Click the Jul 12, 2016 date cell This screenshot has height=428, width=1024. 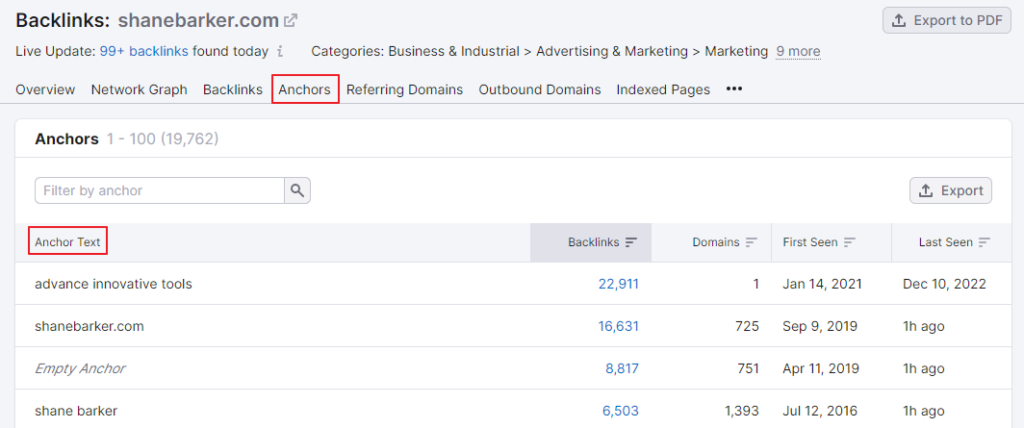pos(820,411)
